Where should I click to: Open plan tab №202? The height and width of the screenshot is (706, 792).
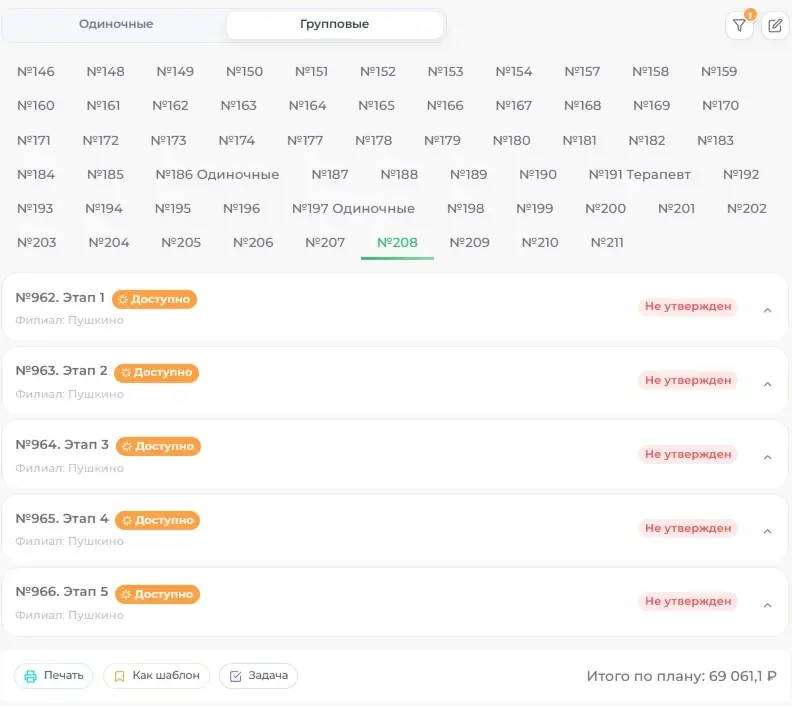click(x=747, y=208)
